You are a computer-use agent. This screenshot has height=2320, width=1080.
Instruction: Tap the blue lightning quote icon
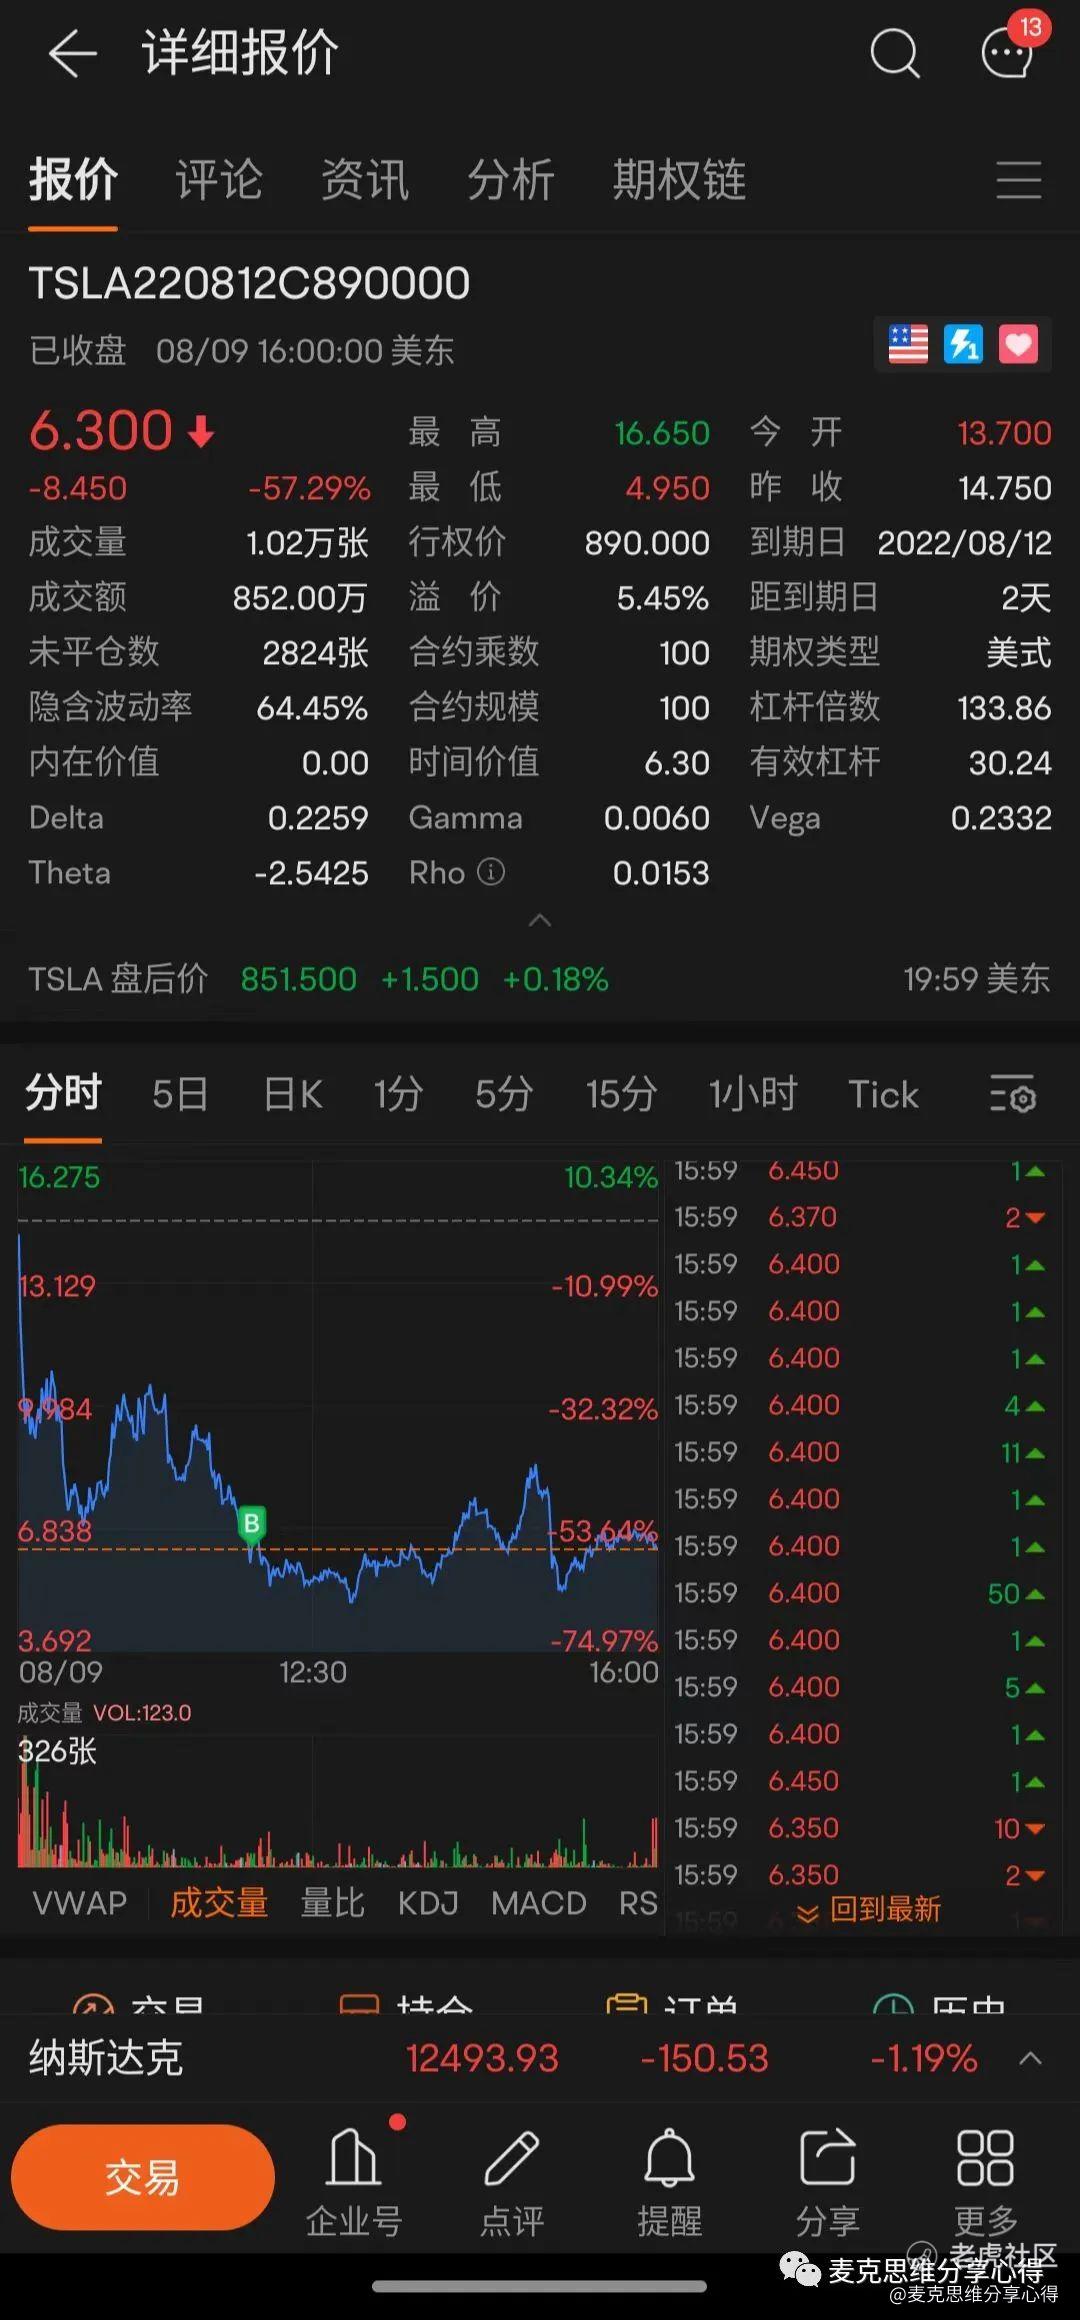click(963, 345)
